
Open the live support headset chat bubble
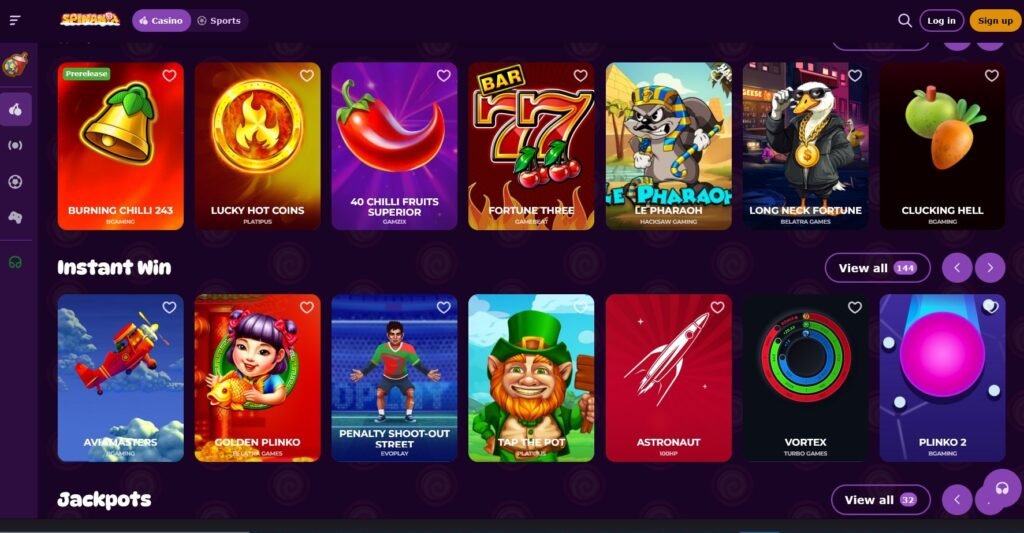pos(1002,489)
